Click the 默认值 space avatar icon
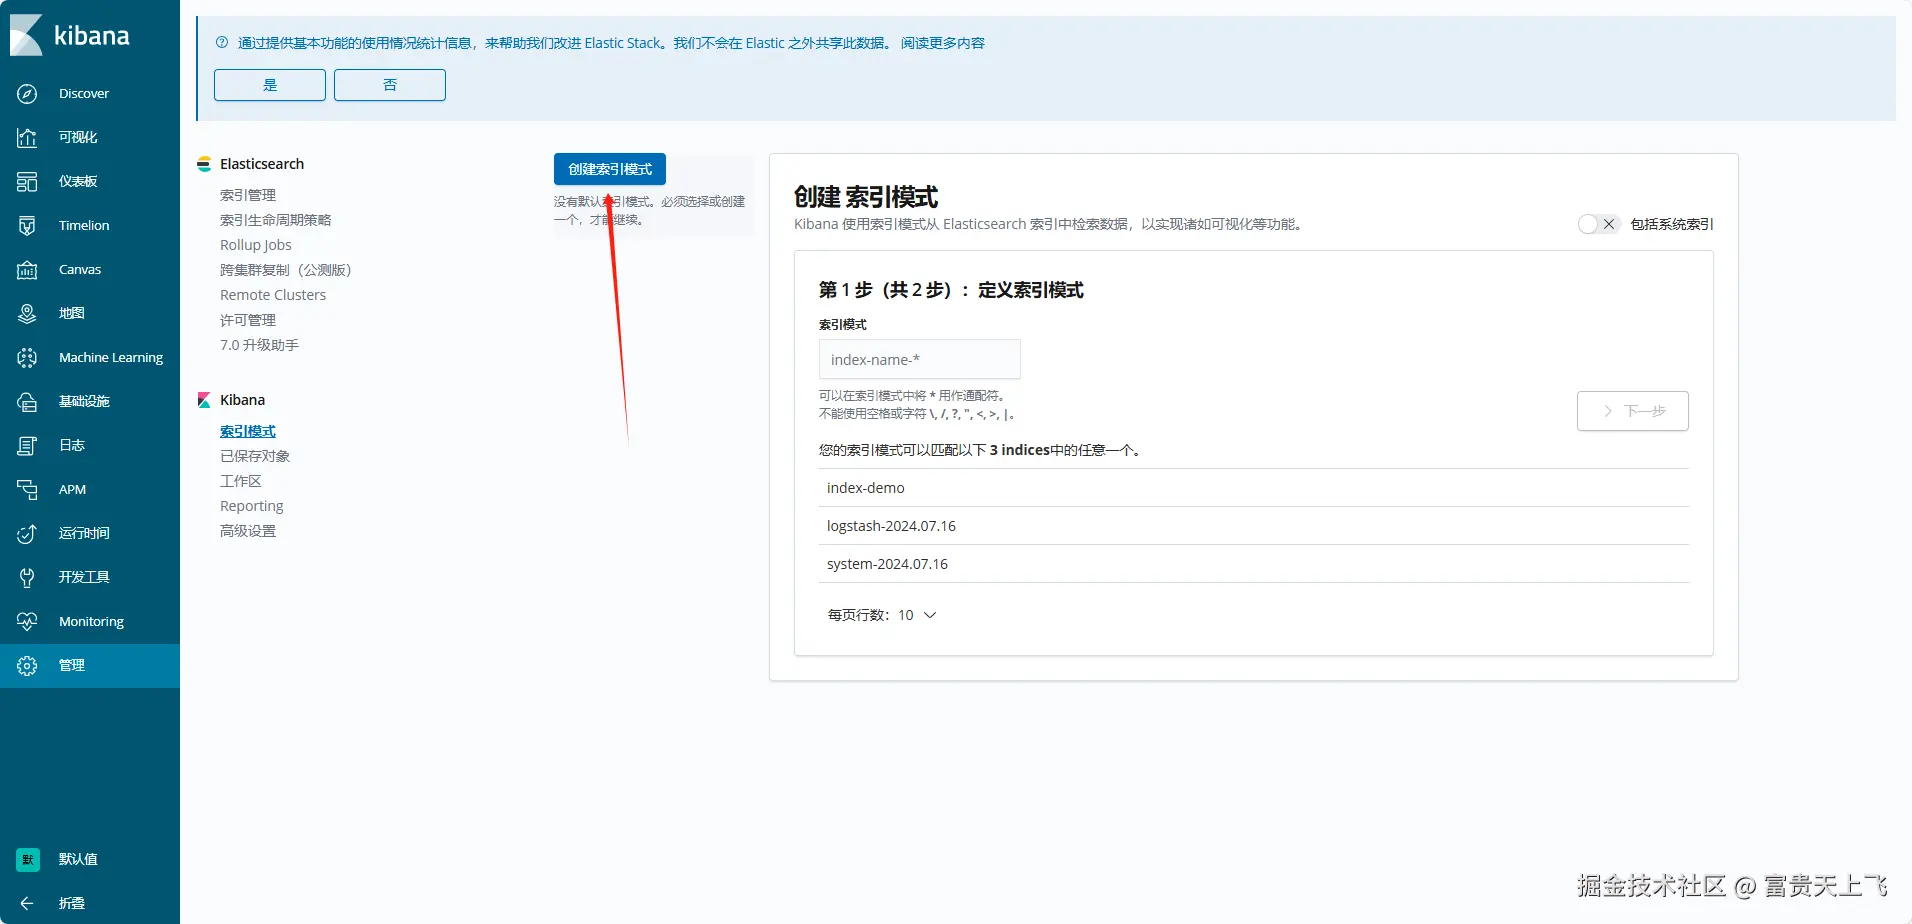Screen dimensions: 1912x924 coord(28,859)
